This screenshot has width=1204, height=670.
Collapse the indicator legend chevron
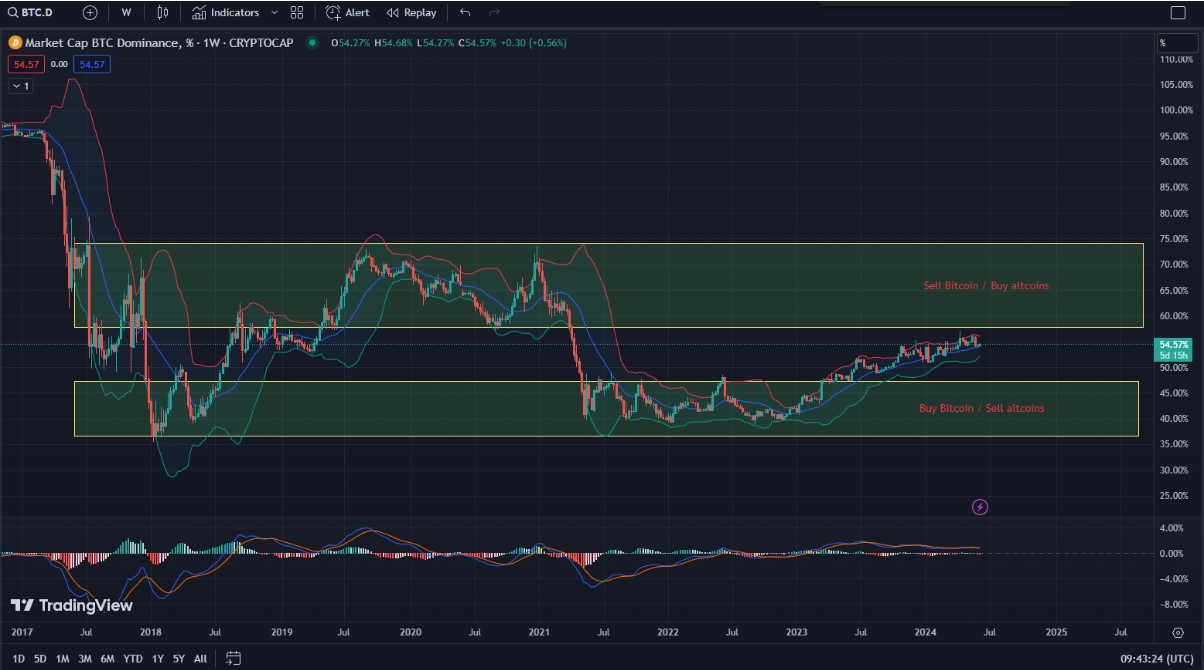coord(20,86)
